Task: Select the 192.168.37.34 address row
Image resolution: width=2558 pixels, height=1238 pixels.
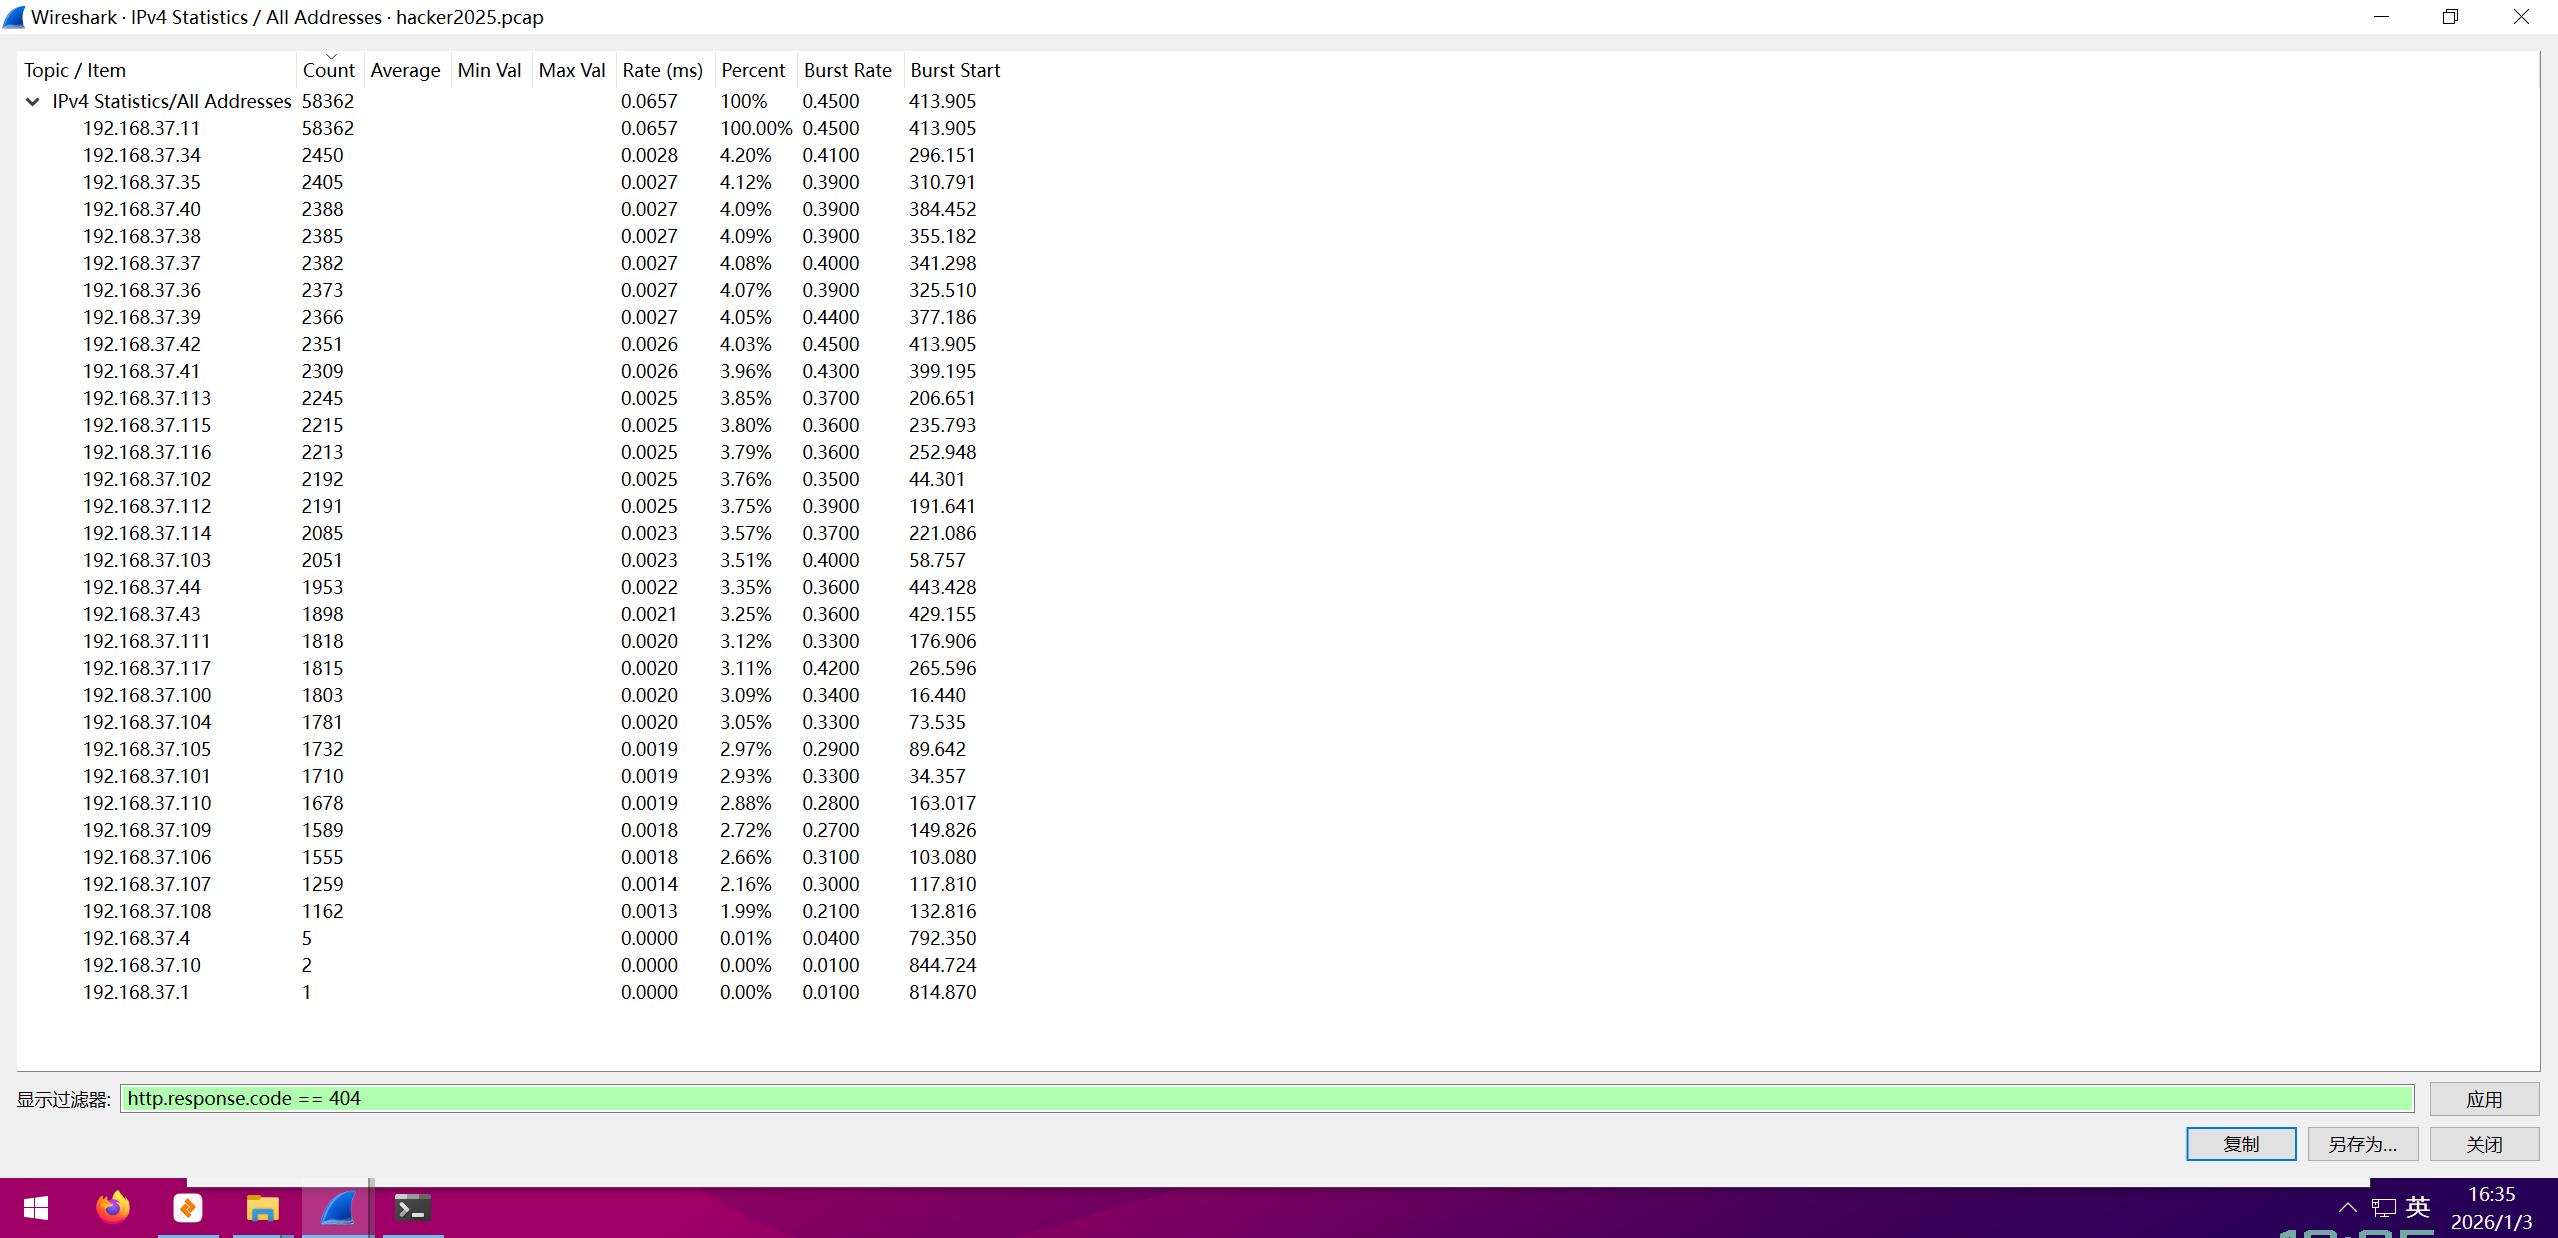Action: coord(142,155)
